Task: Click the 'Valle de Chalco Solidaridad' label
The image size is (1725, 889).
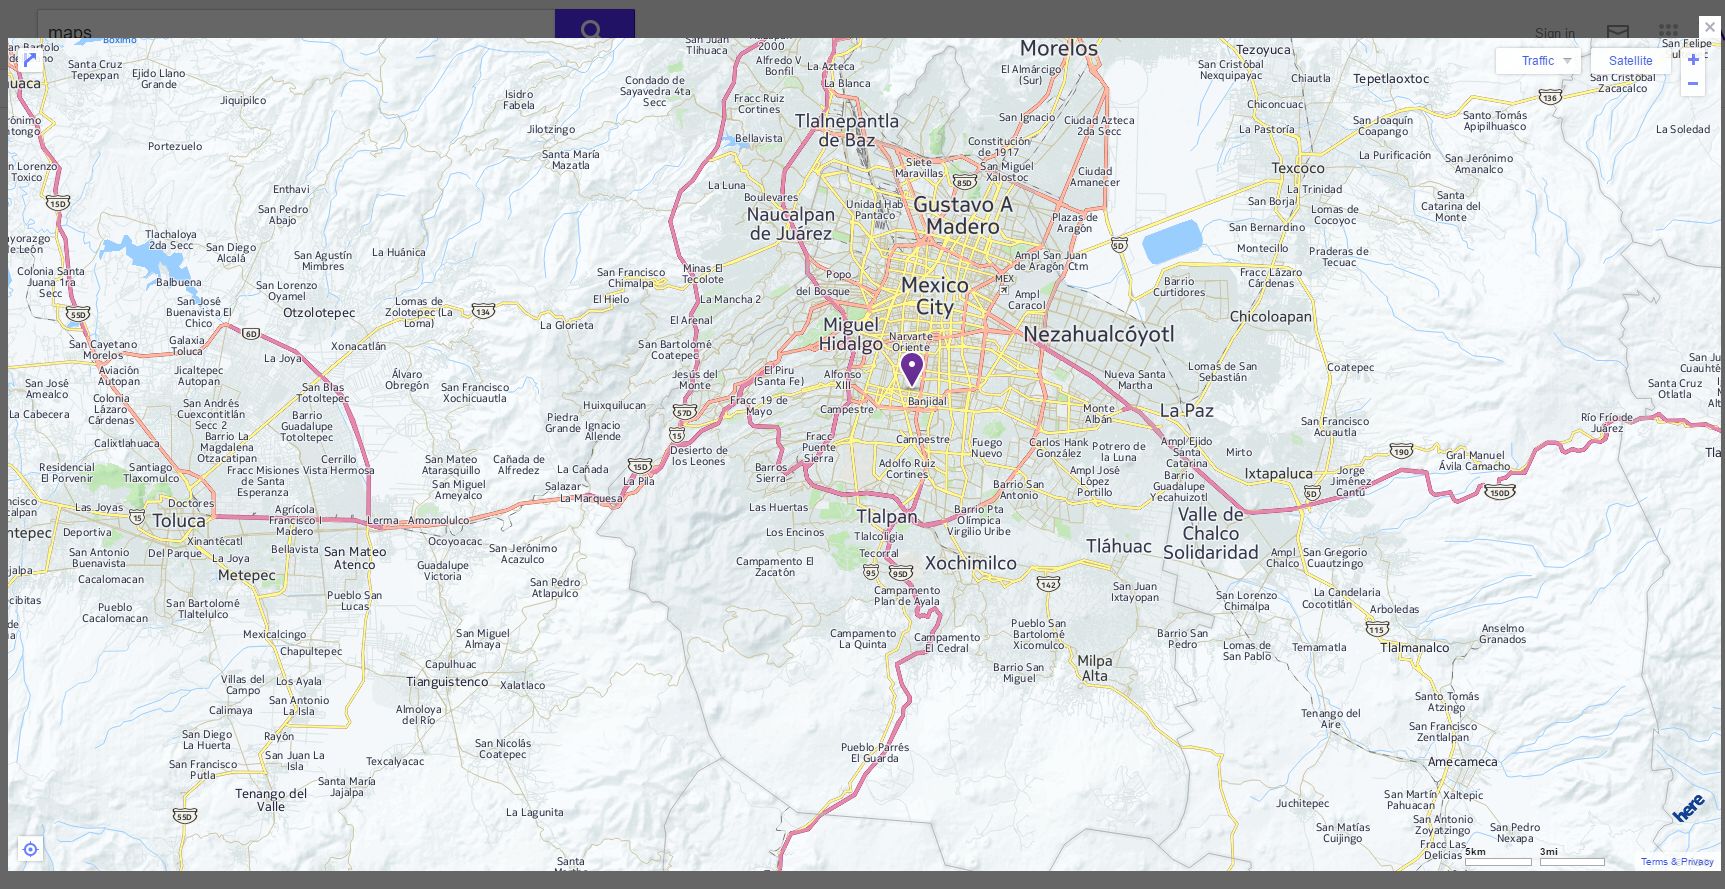Action: click(x=1211, y=533)
